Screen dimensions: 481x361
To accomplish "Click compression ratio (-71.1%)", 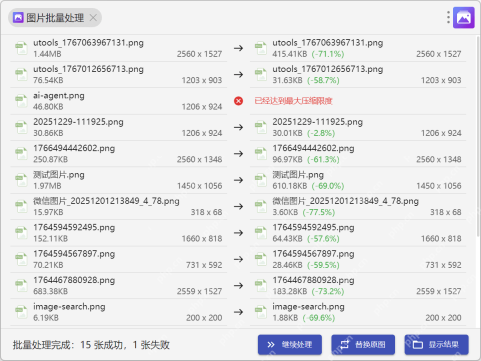I will point(328,54).
